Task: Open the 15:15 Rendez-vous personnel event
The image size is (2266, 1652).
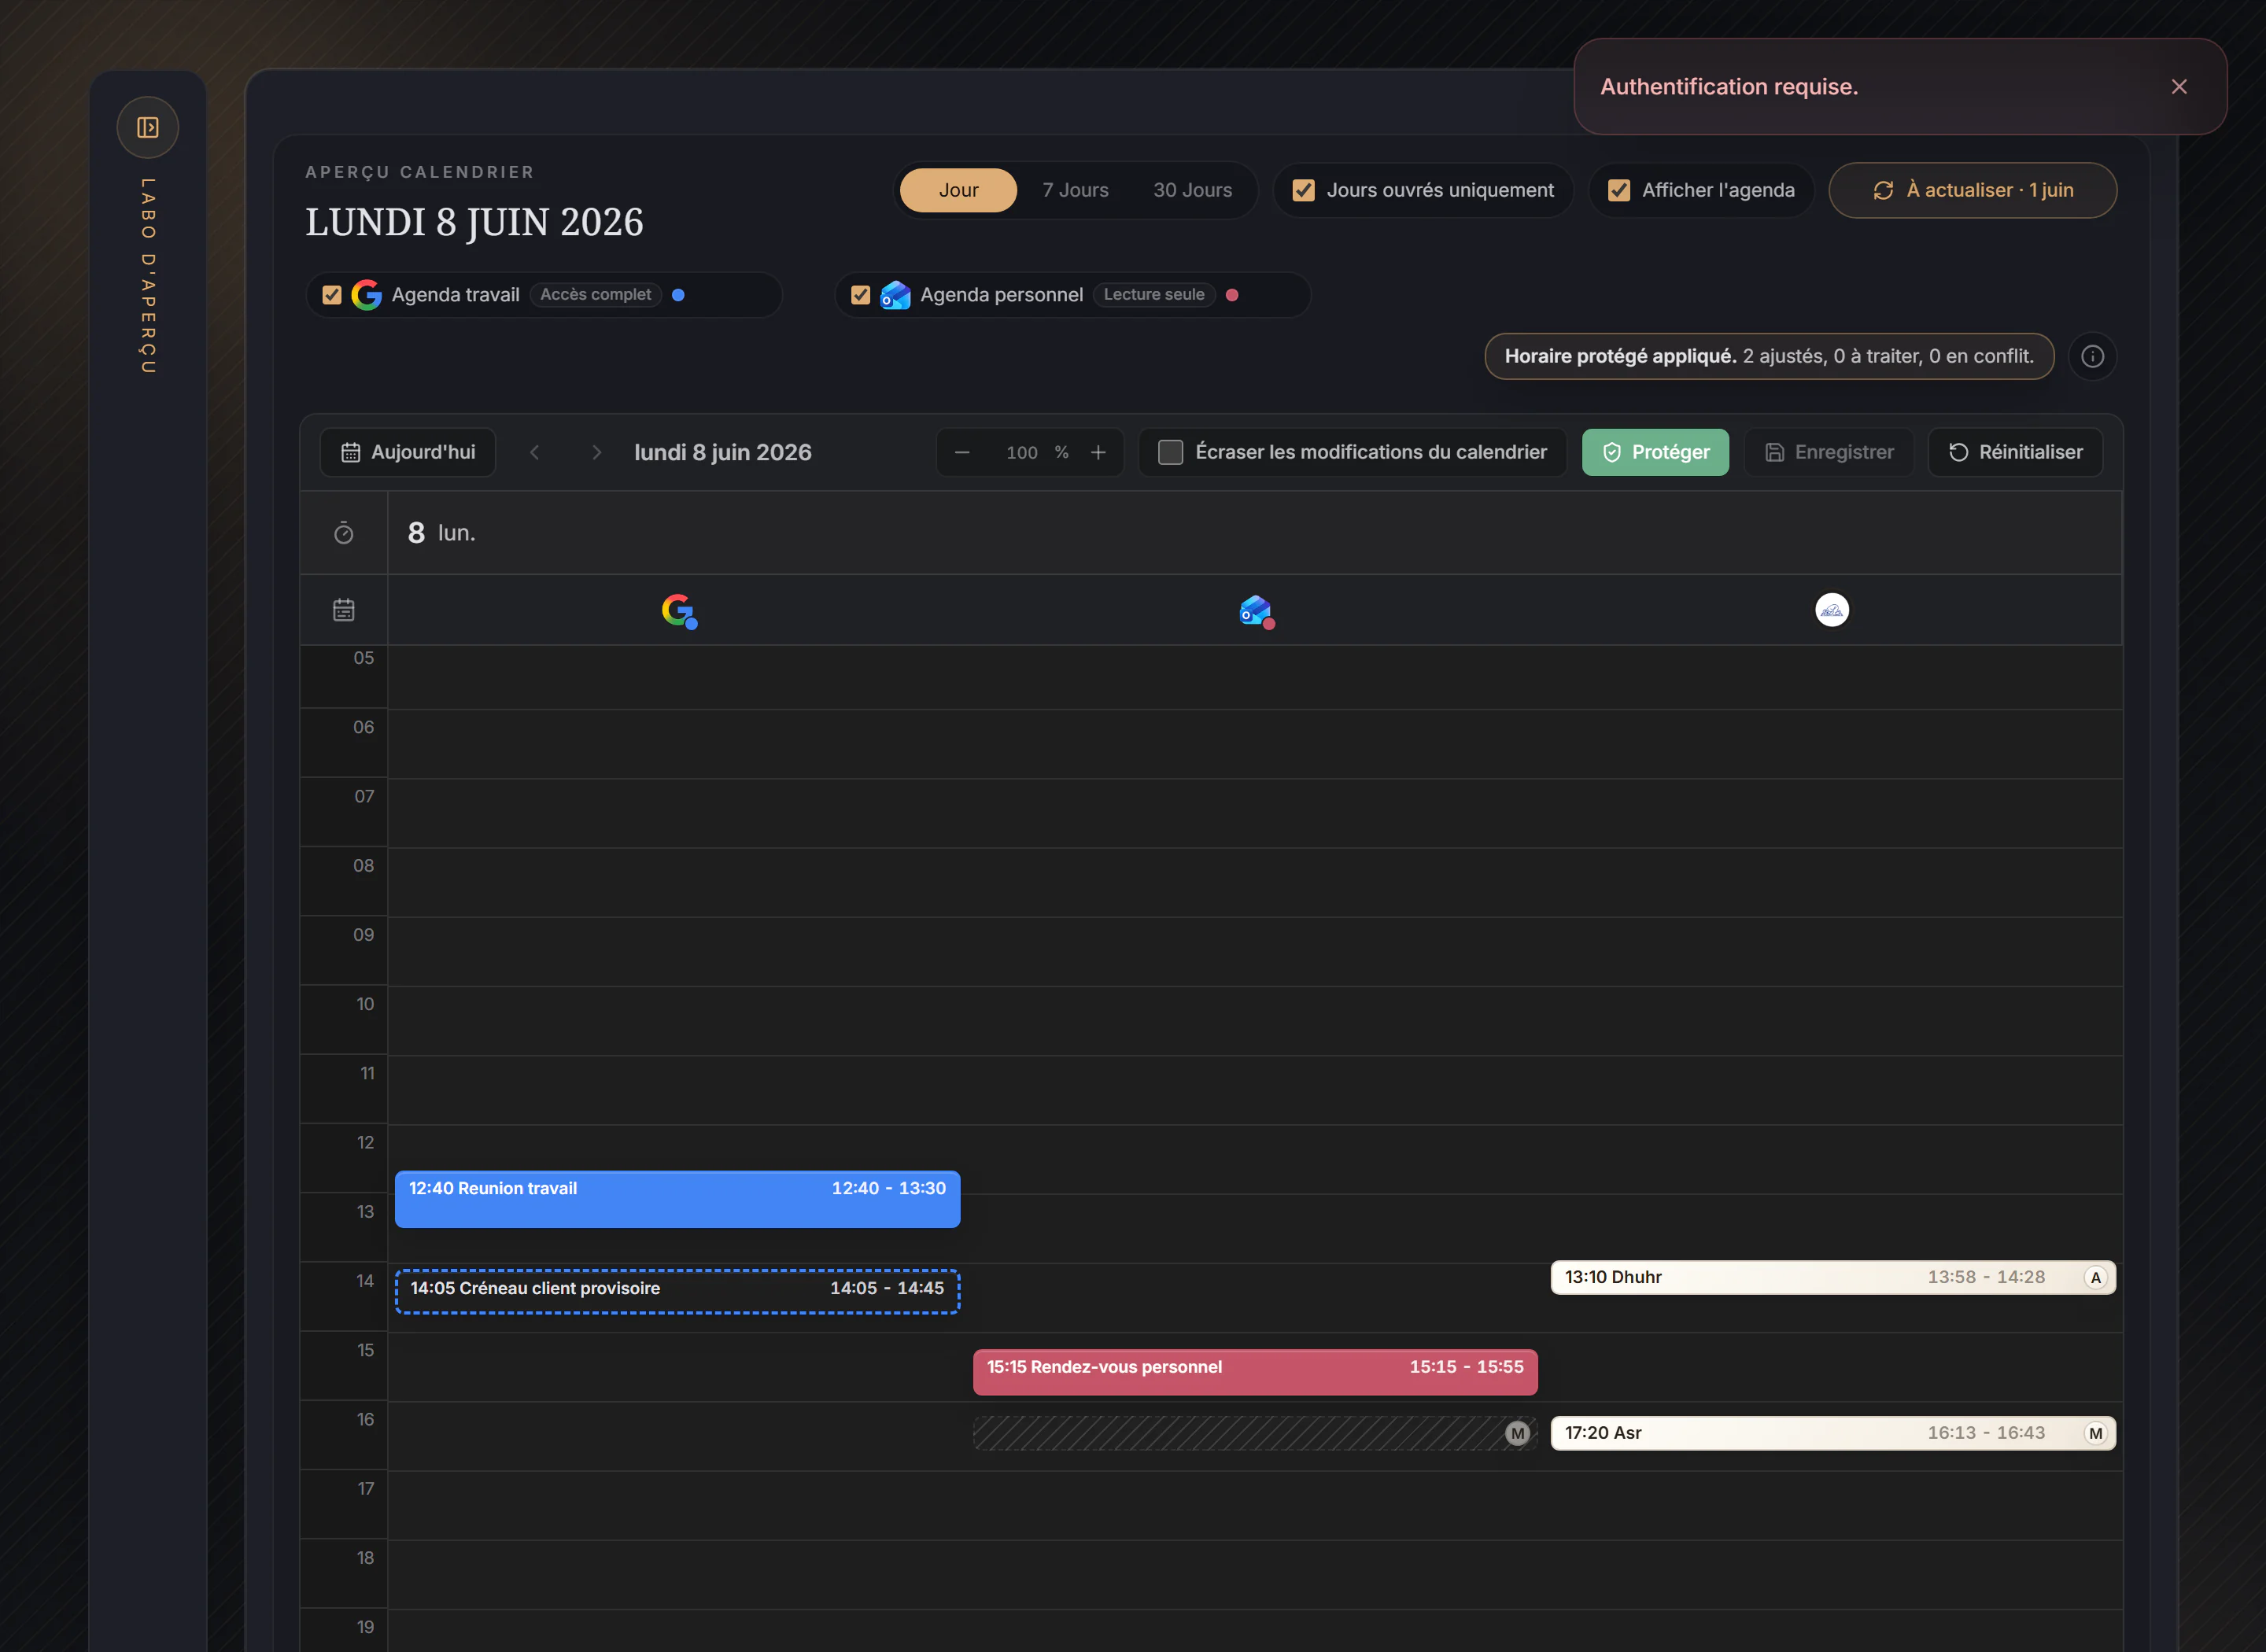Action: [x=1255, y=1372]
